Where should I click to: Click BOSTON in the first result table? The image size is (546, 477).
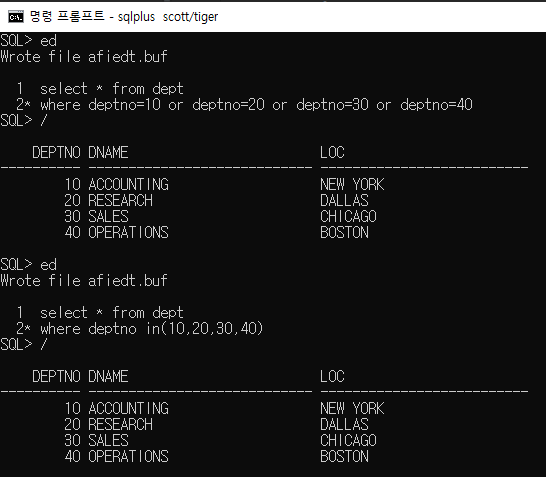point(344,233)
